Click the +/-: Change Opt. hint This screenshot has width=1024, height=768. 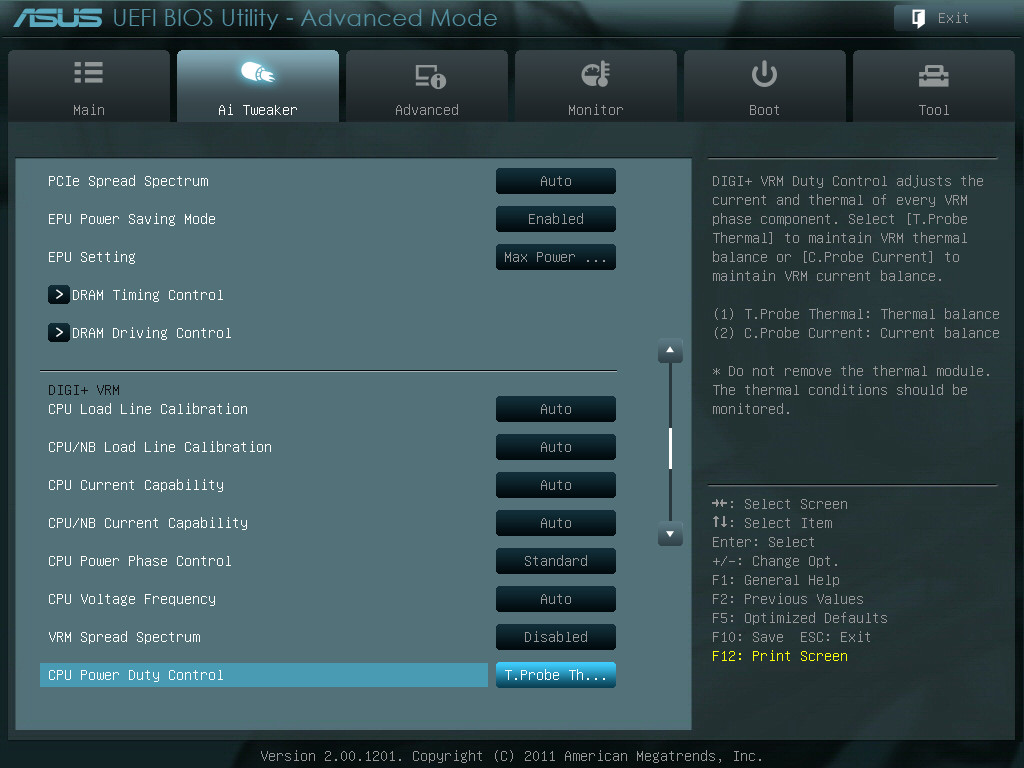click(x=775, y=561)
